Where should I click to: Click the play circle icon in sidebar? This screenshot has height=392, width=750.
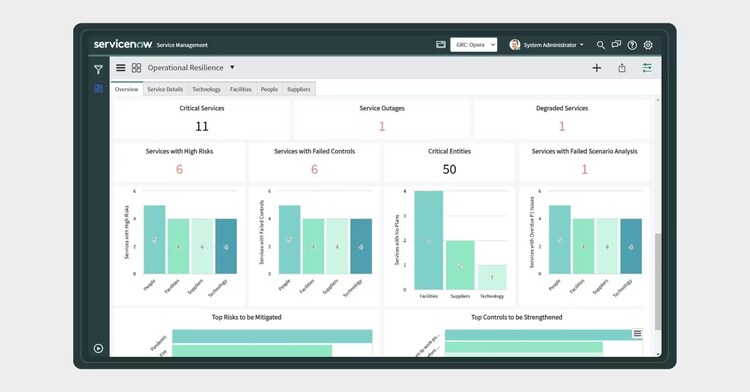pyautogui.click(x=98, y=348)
